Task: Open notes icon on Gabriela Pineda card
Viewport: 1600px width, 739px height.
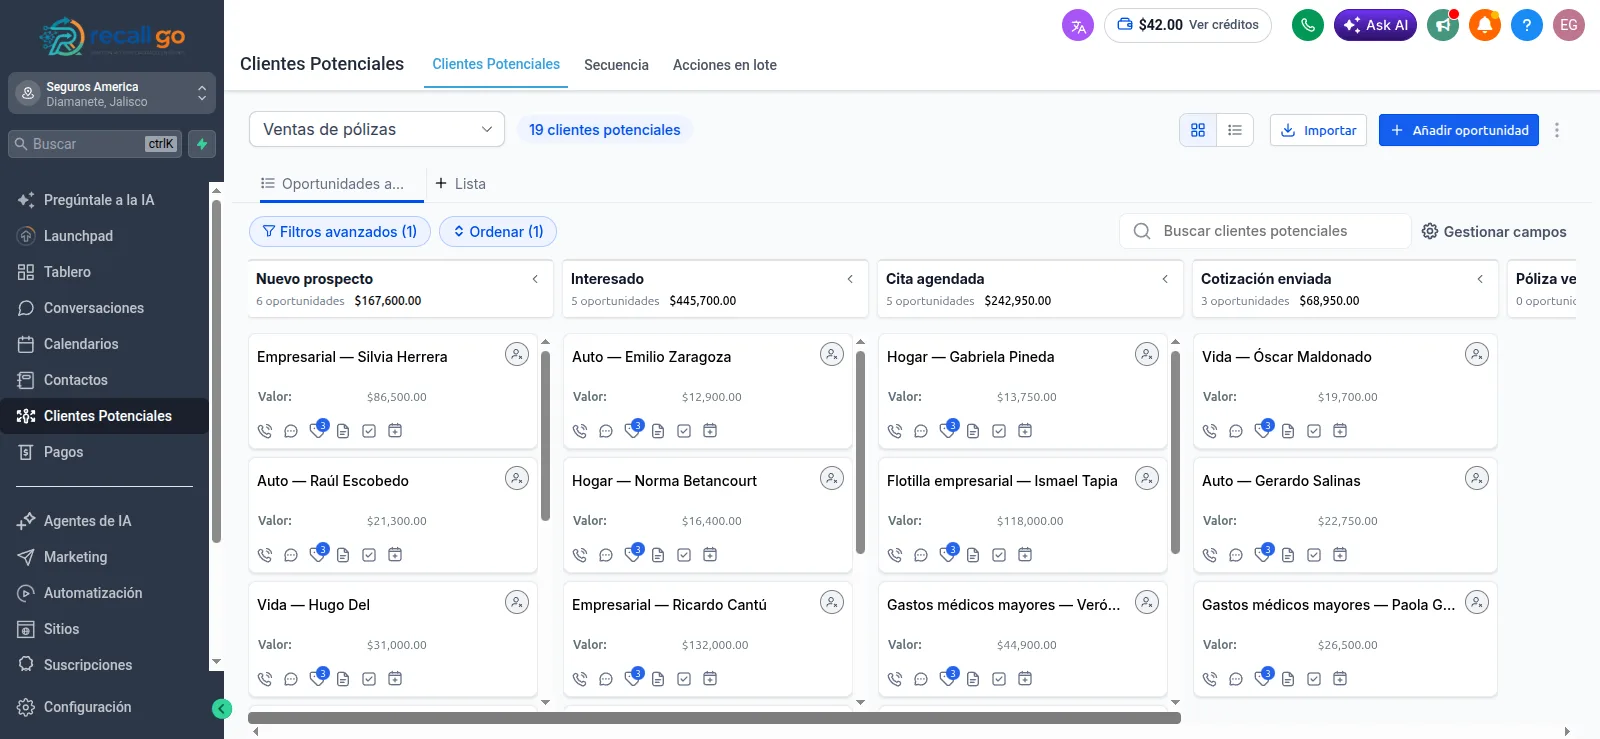Action: coord(973,431)
